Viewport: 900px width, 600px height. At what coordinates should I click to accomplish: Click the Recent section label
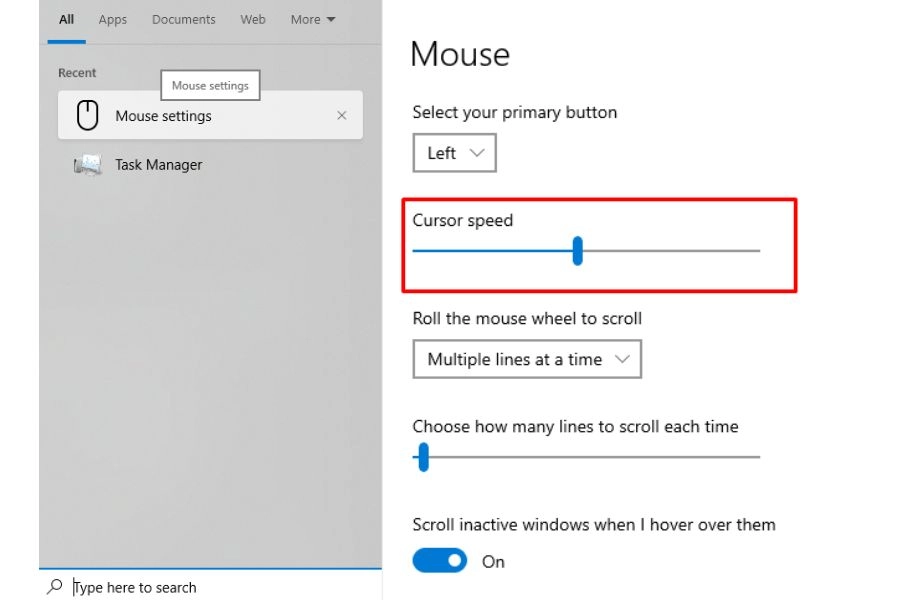point(77,73)
